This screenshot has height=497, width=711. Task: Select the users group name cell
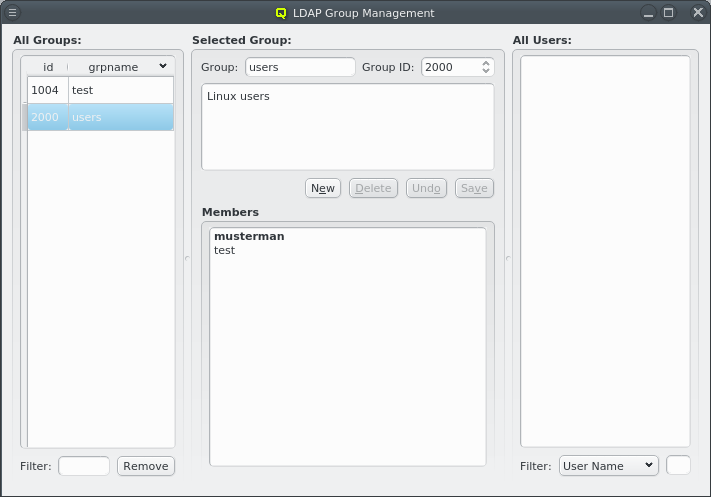[121, 117]
